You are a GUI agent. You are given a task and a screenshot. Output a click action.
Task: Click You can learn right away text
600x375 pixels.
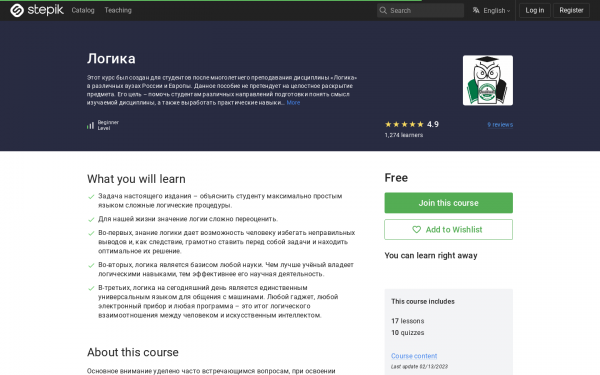click(x=431, y=256)
